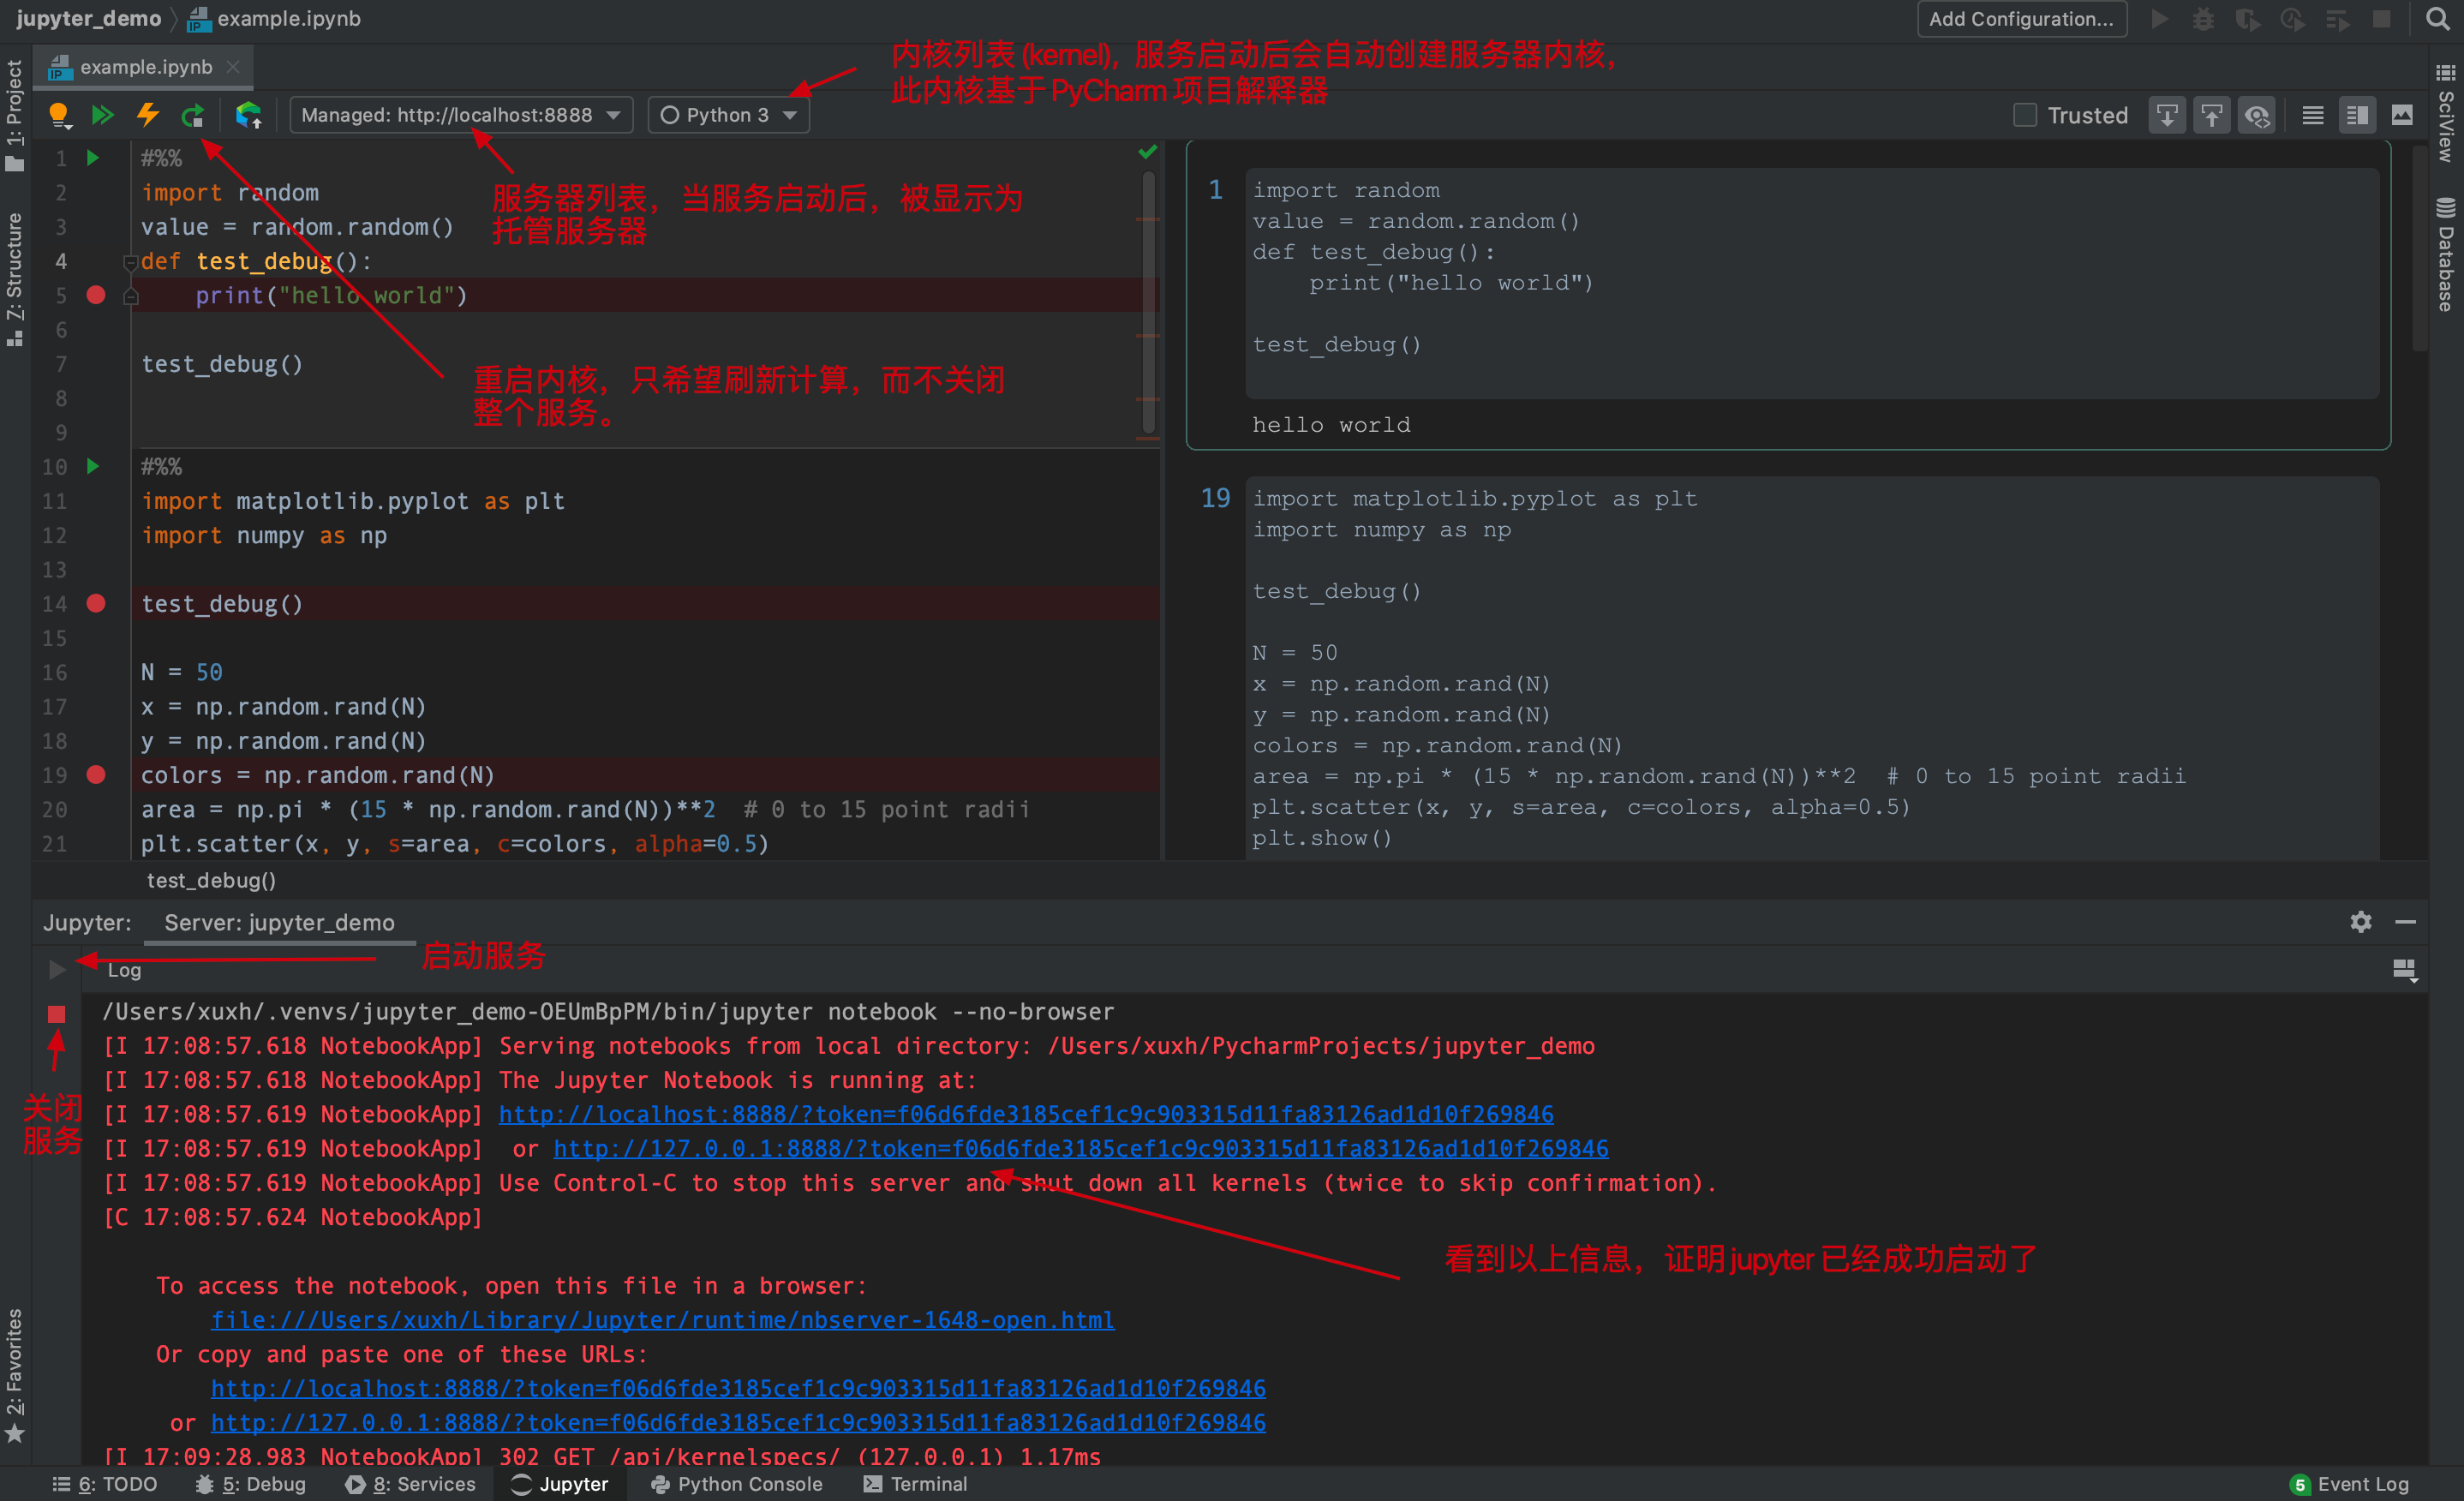The height and width of the screenshot is (1501, 2464).
Task: Open the Event Log
Action: click(2350, 1484)
